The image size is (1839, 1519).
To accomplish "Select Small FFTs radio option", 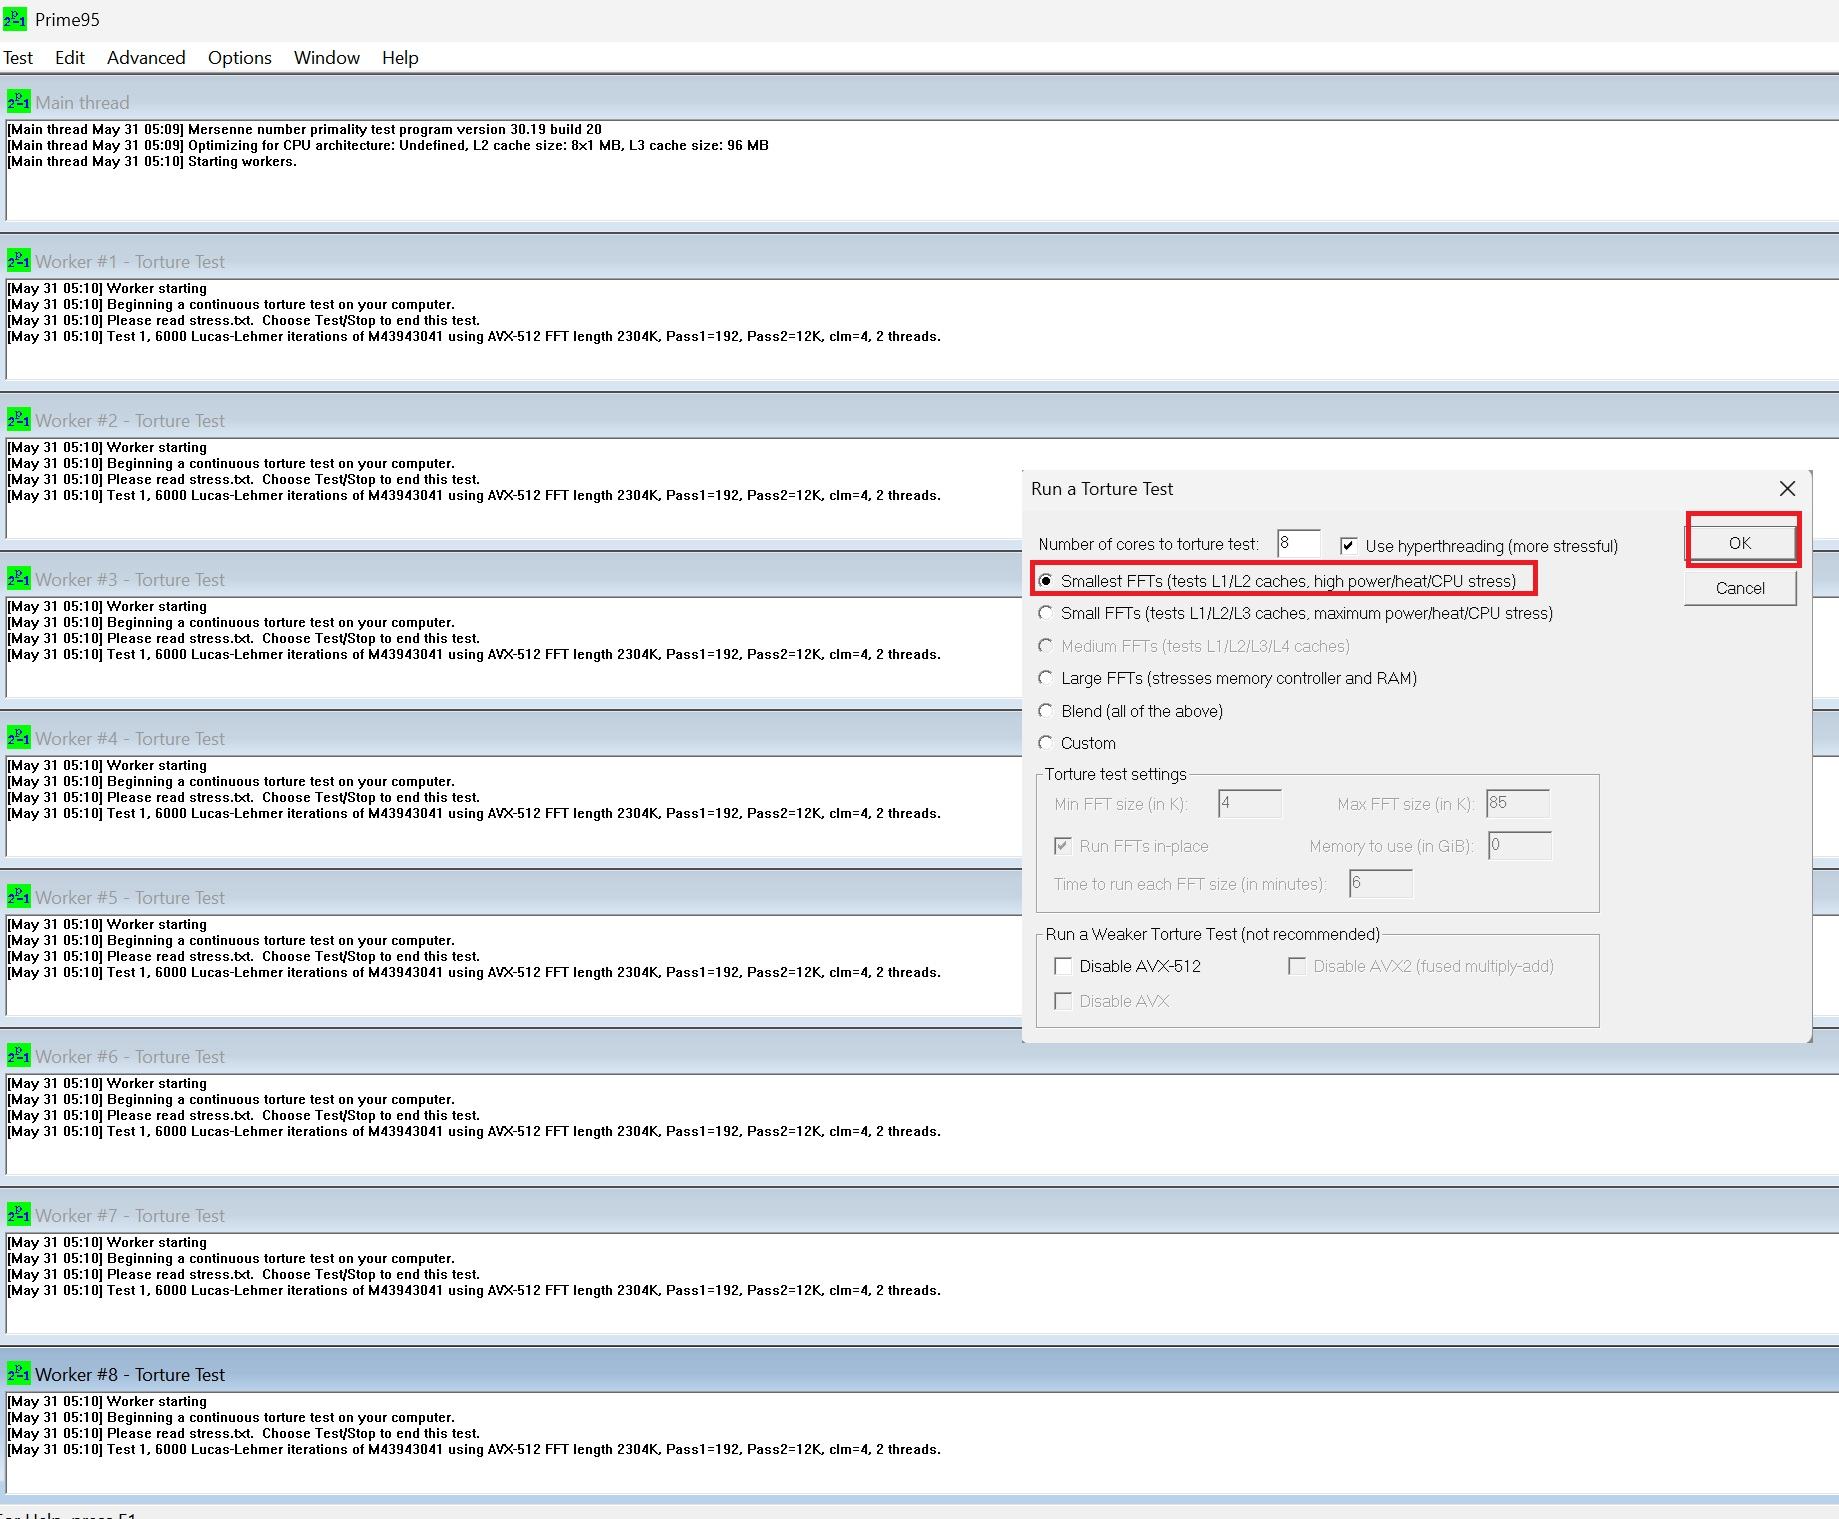I will click(x=1046, y=613).
